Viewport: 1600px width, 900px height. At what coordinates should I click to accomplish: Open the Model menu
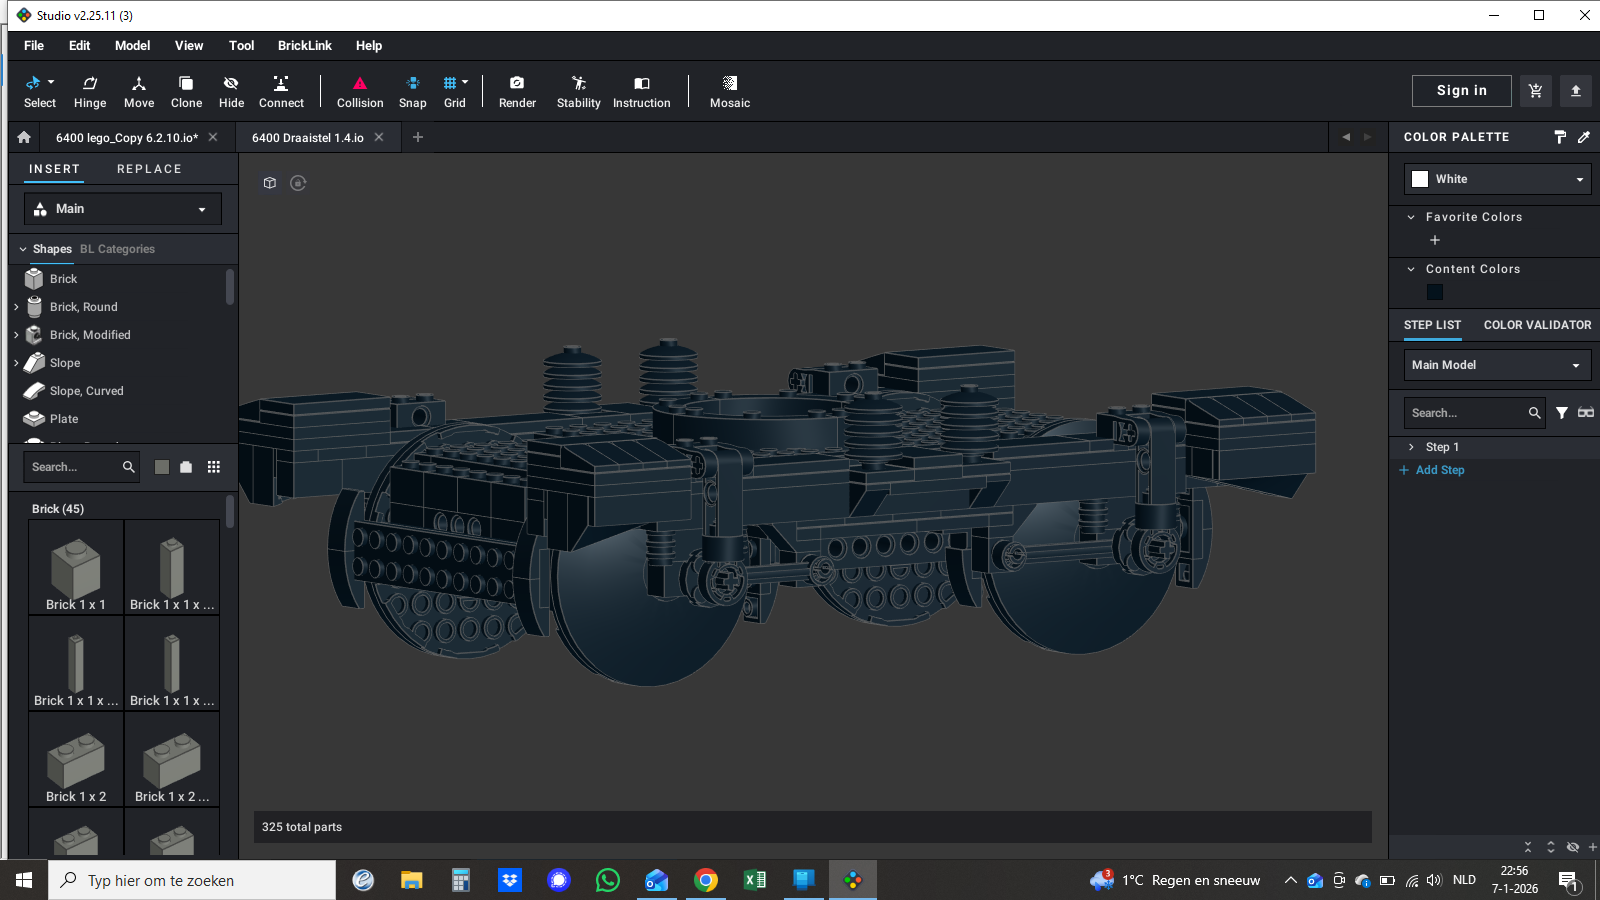pyautogui.click(x=132, y=46)
